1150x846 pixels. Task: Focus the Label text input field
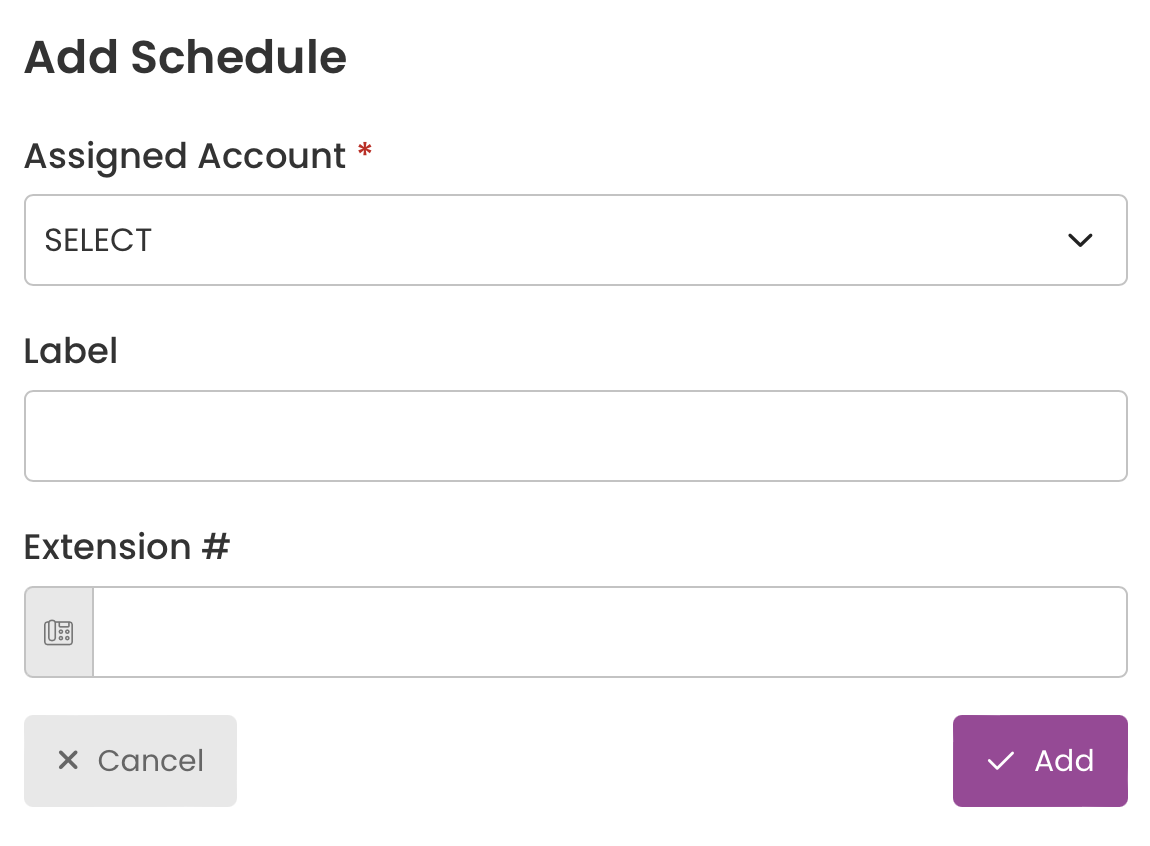click(576, 436)
